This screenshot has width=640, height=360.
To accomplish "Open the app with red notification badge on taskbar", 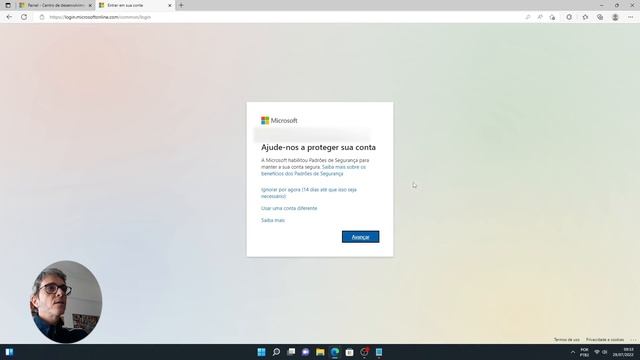I will pyautogui.click(x=364, y=352).
